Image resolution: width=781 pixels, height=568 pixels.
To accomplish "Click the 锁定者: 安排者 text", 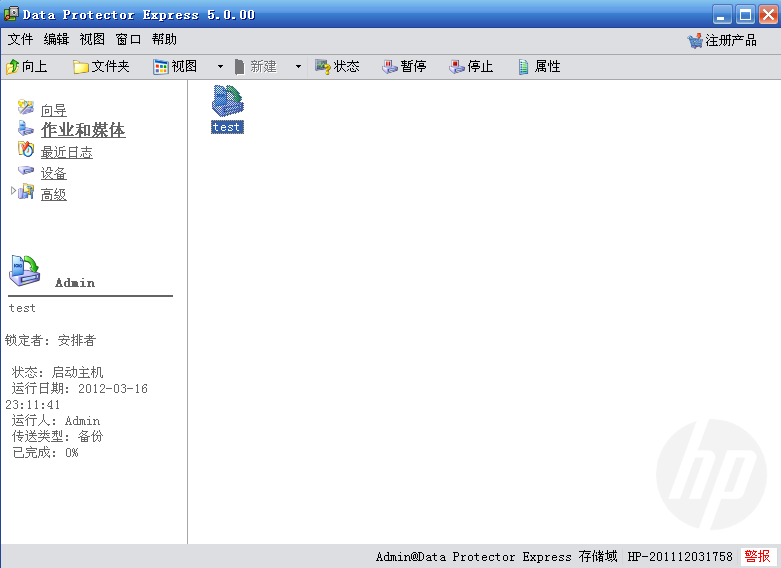I will [x=50, y=340].
